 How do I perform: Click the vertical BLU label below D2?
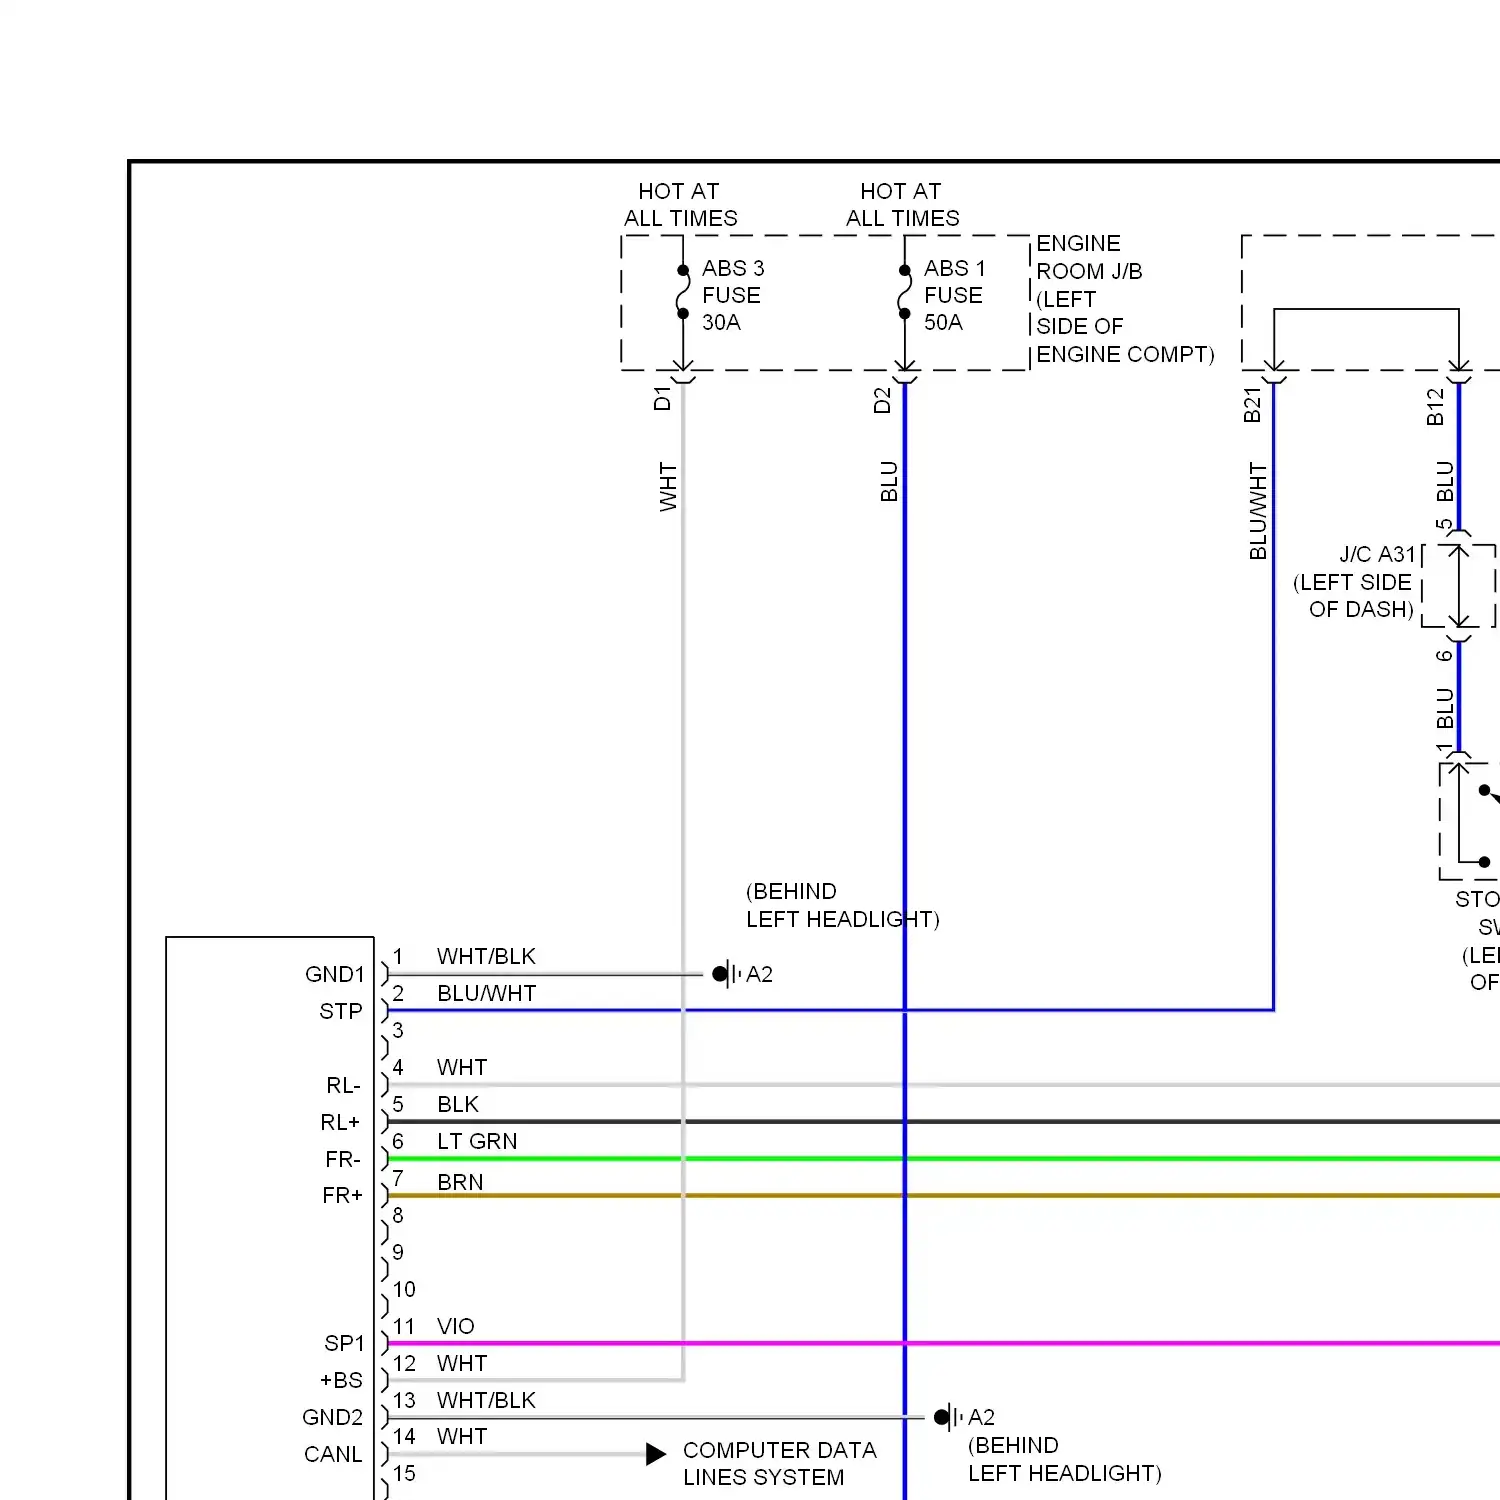(x=889, y=482)
